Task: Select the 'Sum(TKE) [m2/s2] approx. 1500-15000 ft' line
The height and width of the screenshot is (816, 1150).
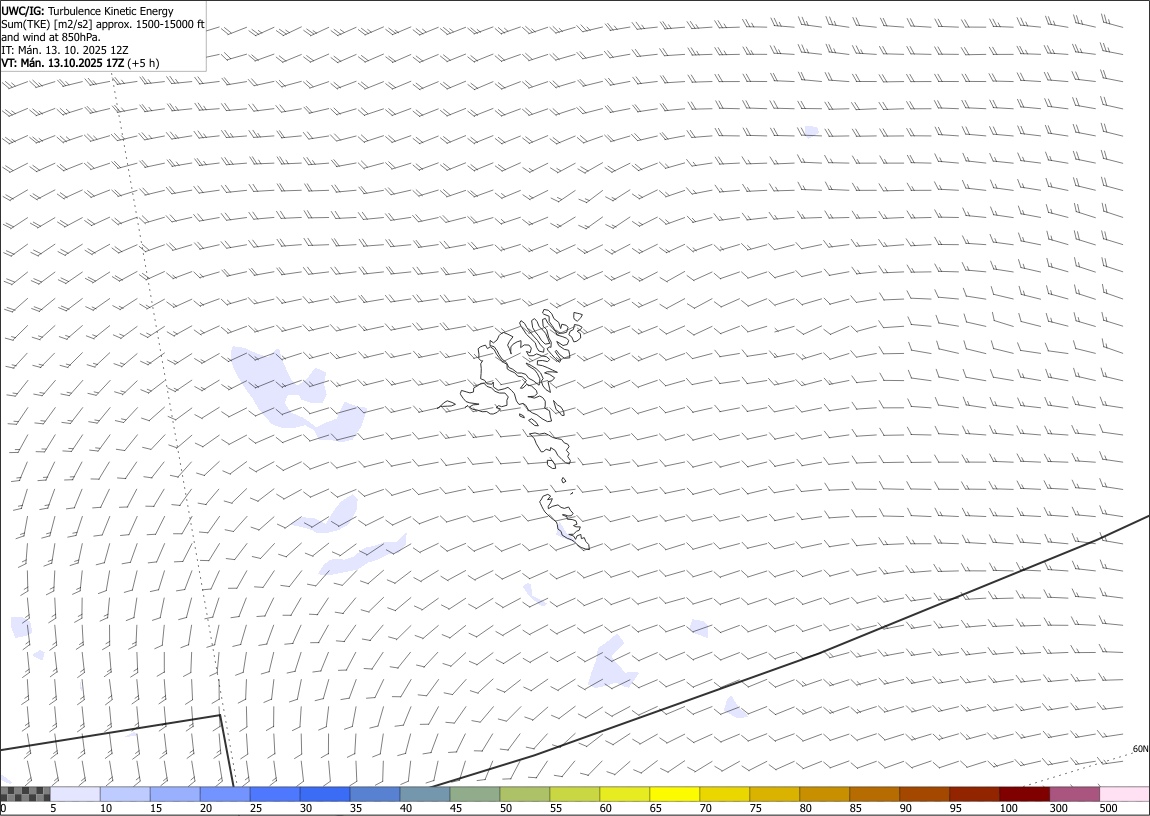Action: pyautogui.click(x=103, y=24)
